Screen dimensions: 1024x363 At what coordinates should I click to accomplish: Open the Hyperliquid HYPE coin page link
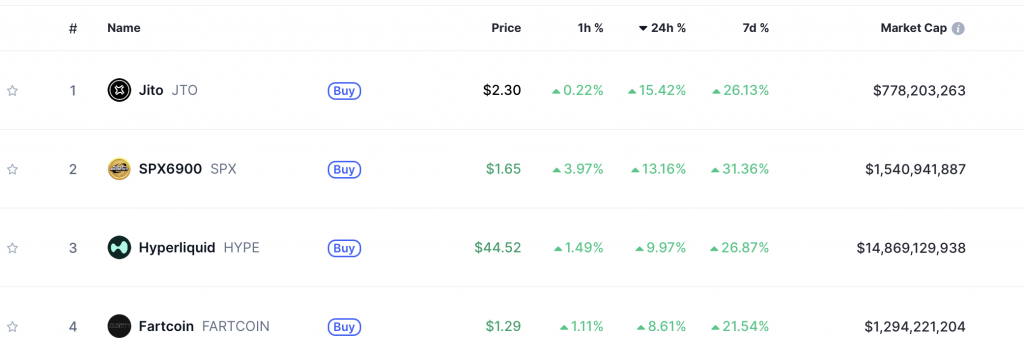[199, 248]
